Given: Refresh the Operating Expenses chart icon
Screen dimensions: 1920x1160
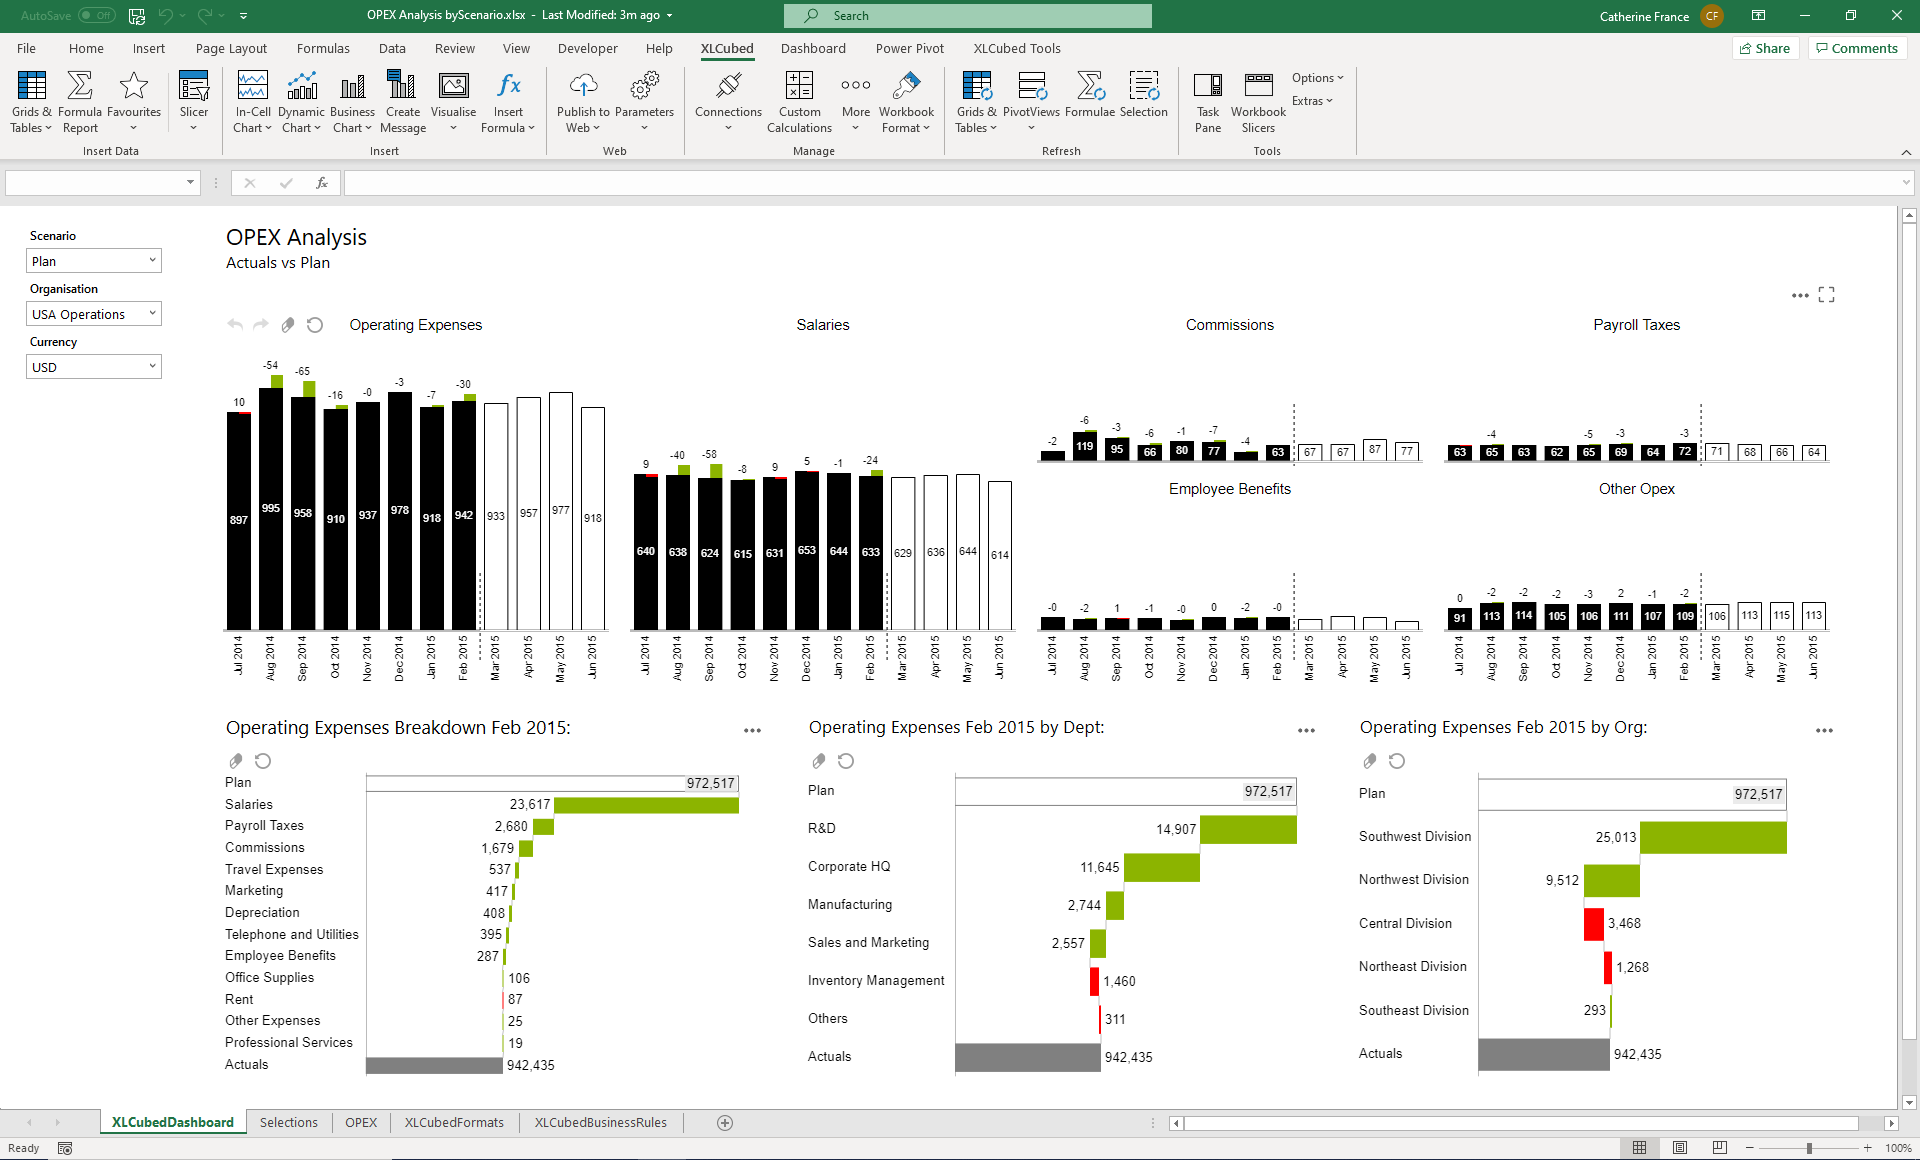Looking at the screenshot, I should coord(314,325).
